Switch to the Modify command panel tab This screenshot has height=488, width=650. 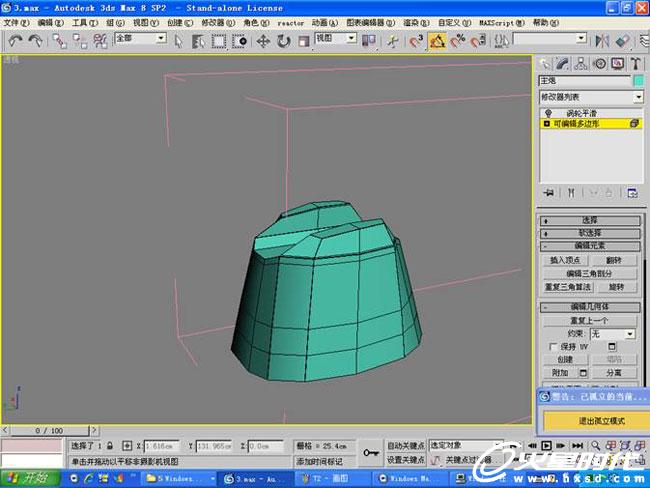(x=563, y=64)
